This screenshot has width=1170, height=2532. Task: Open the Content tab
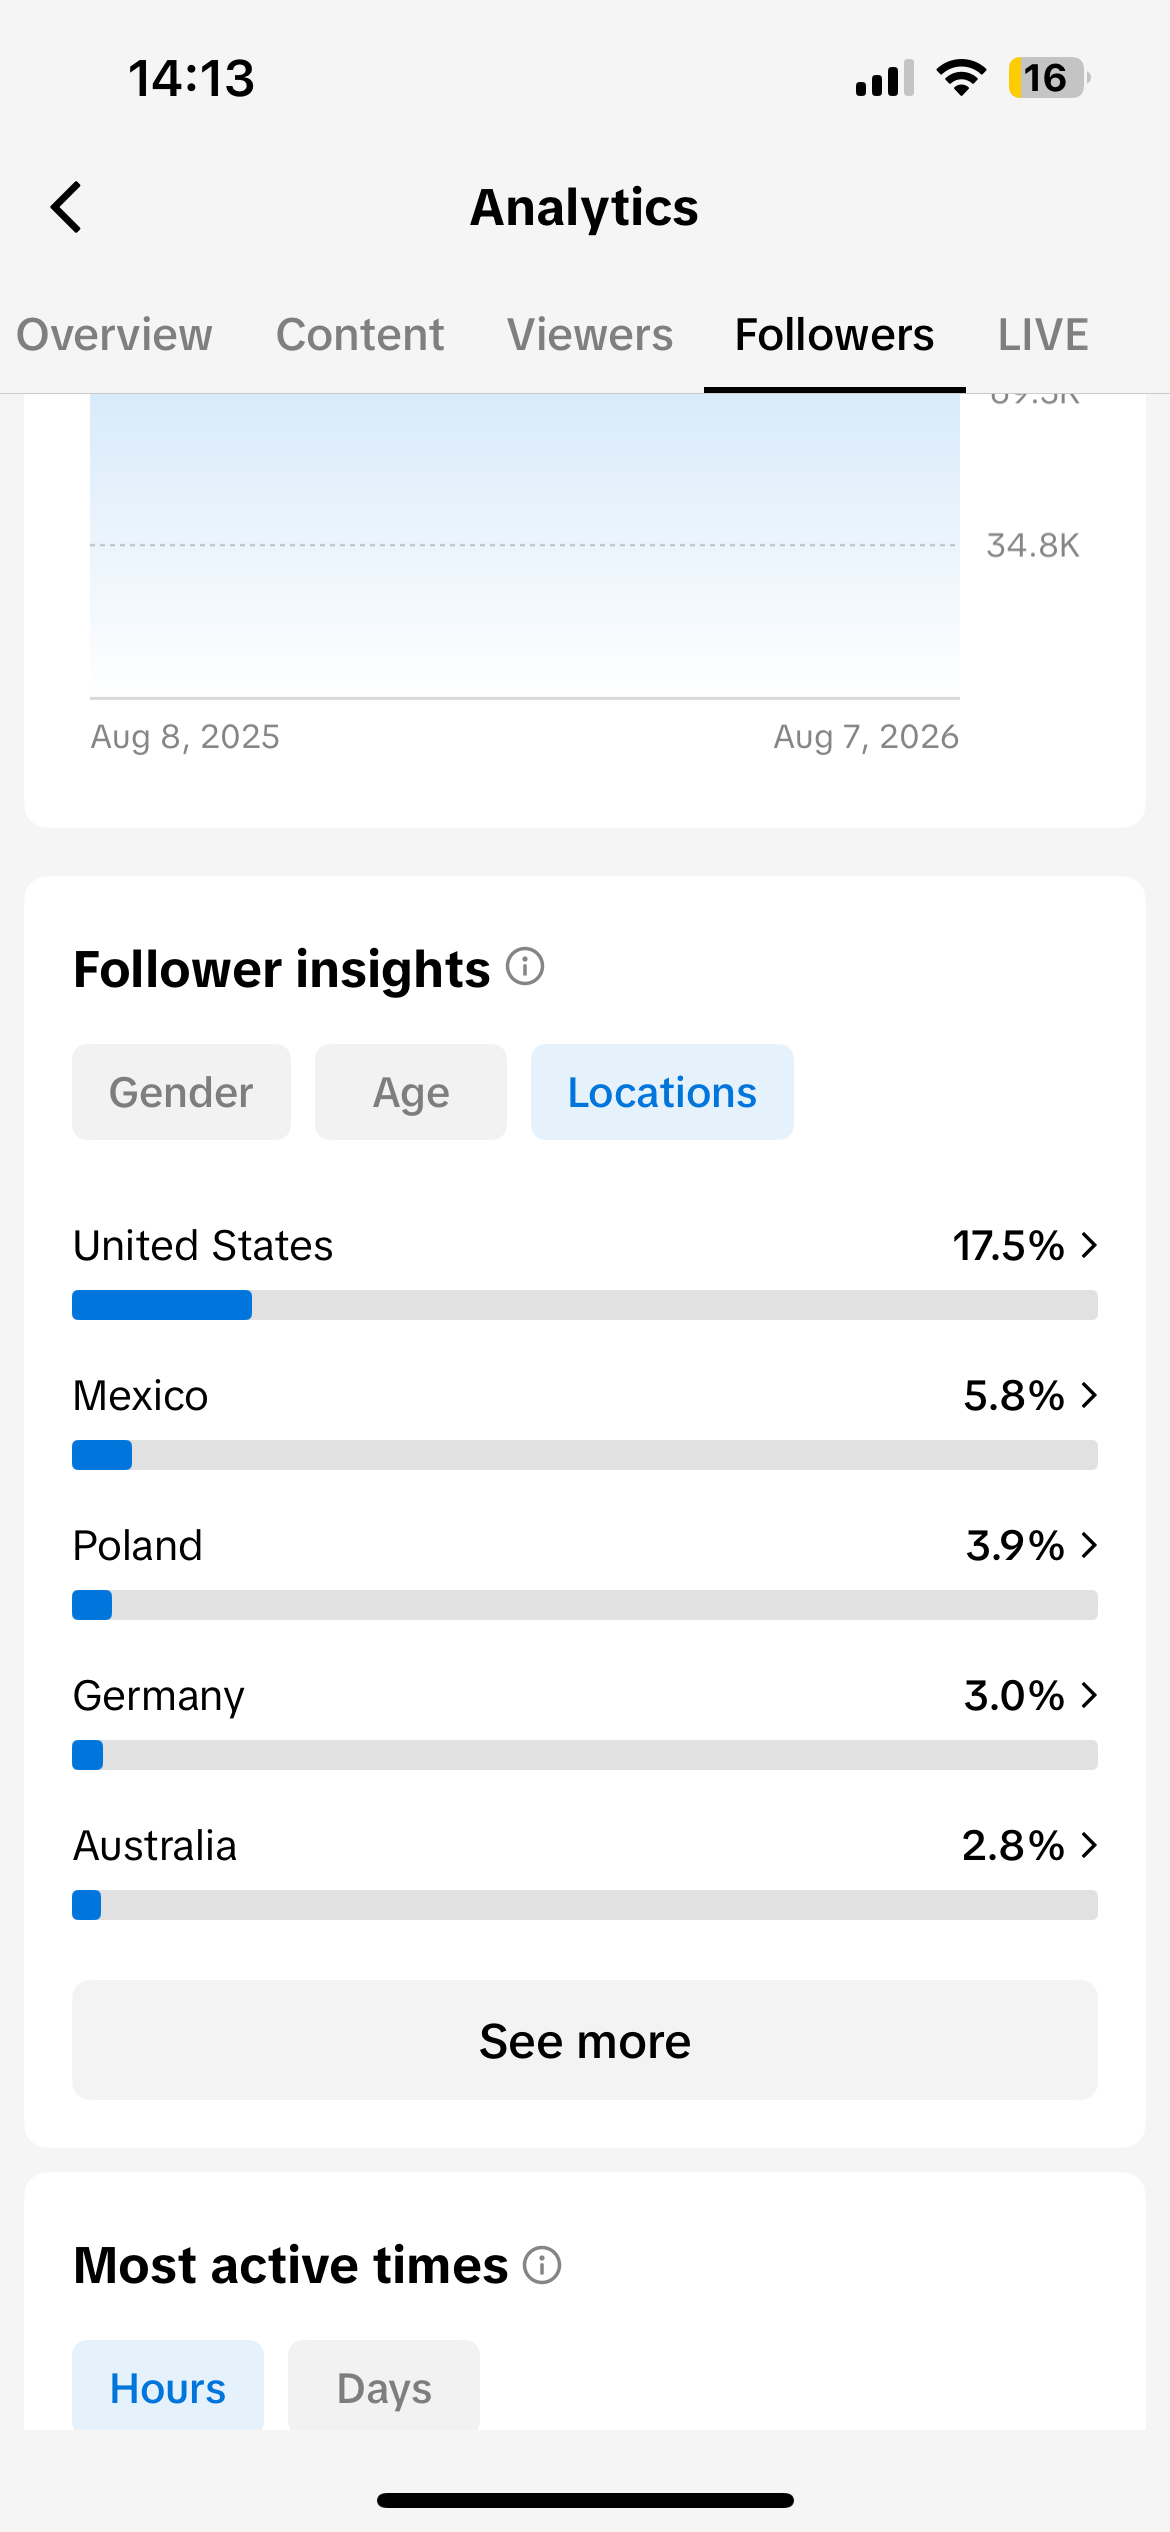click(360, 335)
